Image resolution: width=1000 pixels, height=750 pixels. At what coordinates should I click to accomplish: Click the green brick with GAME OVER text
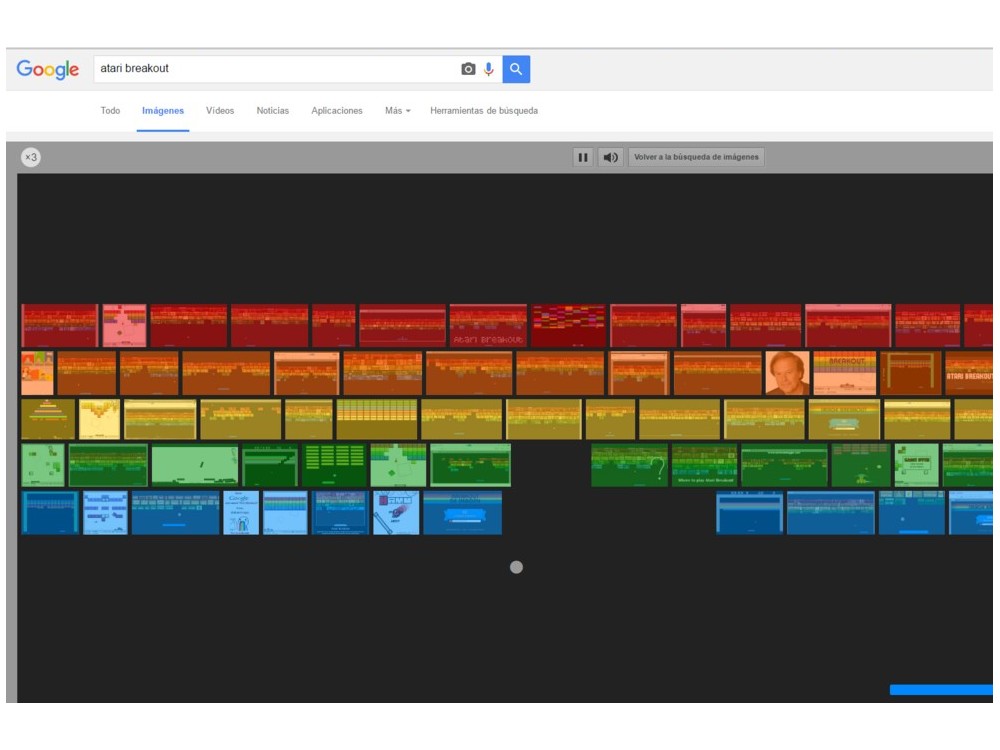916,465
